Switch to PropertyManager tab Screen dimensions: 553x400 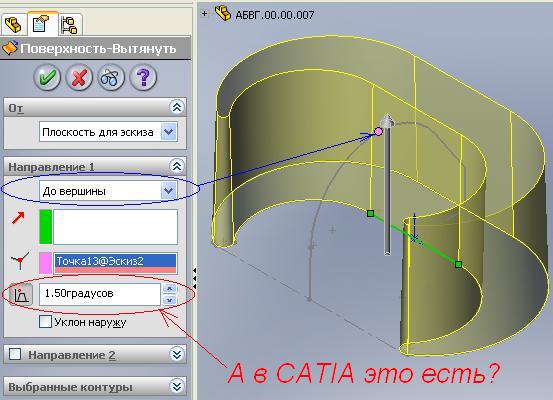point(42,23)
